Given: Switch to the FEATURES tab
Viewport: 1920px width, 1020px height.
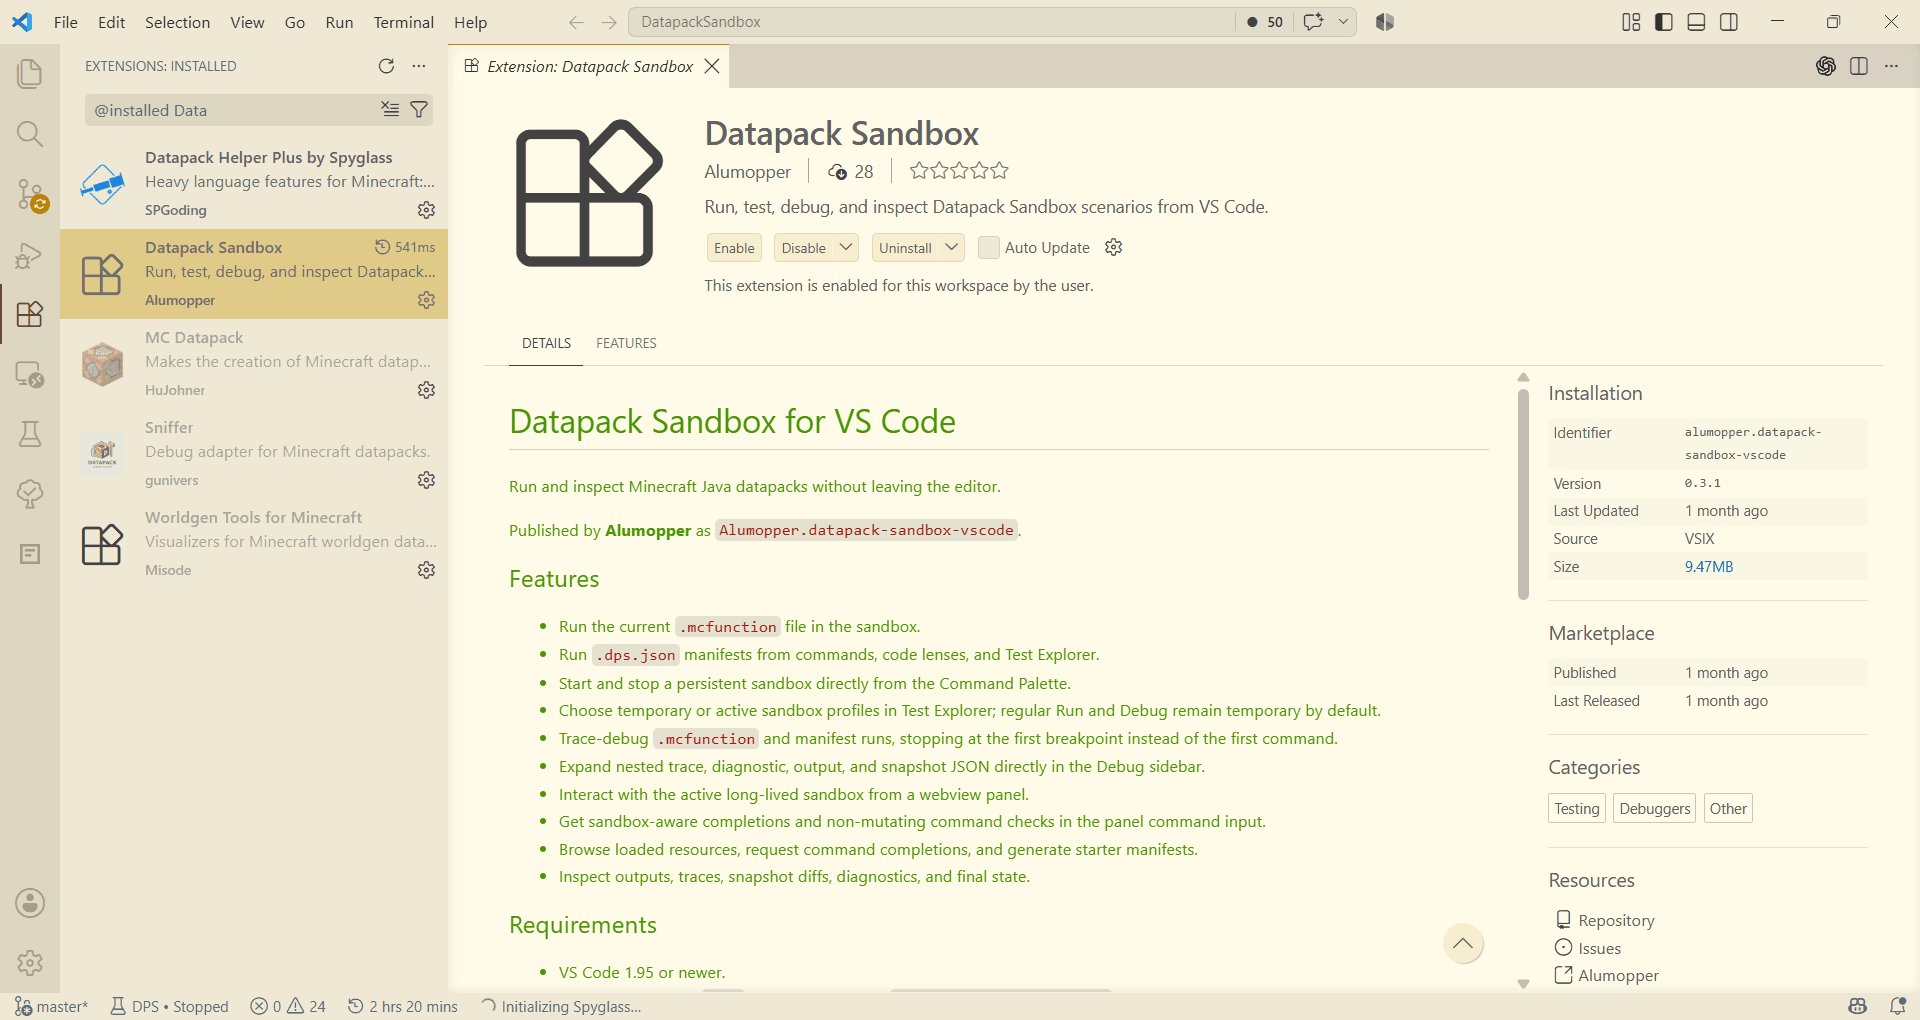Looking at the screenshot, I should pyautogui.click(x=626, y=343).
